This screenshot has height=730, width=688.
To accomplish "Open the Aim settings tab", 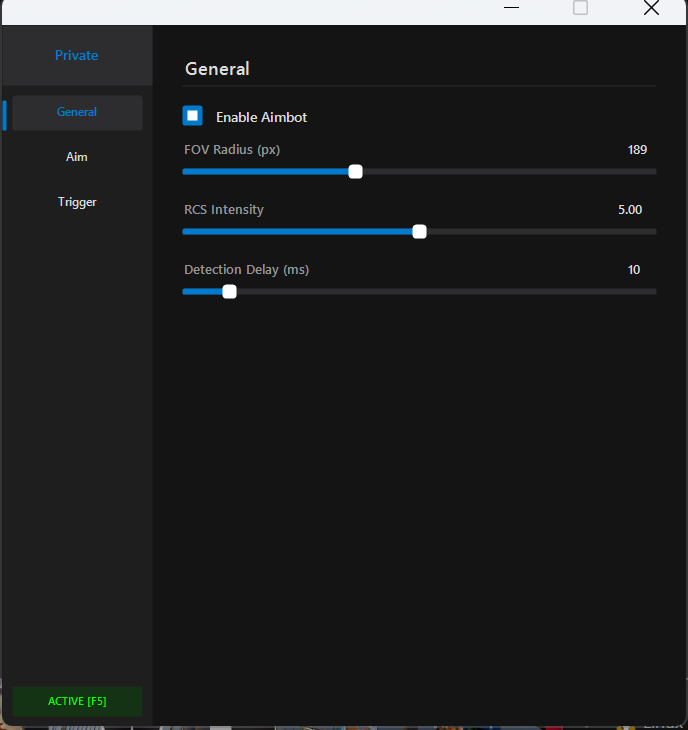I will (77, 157).
